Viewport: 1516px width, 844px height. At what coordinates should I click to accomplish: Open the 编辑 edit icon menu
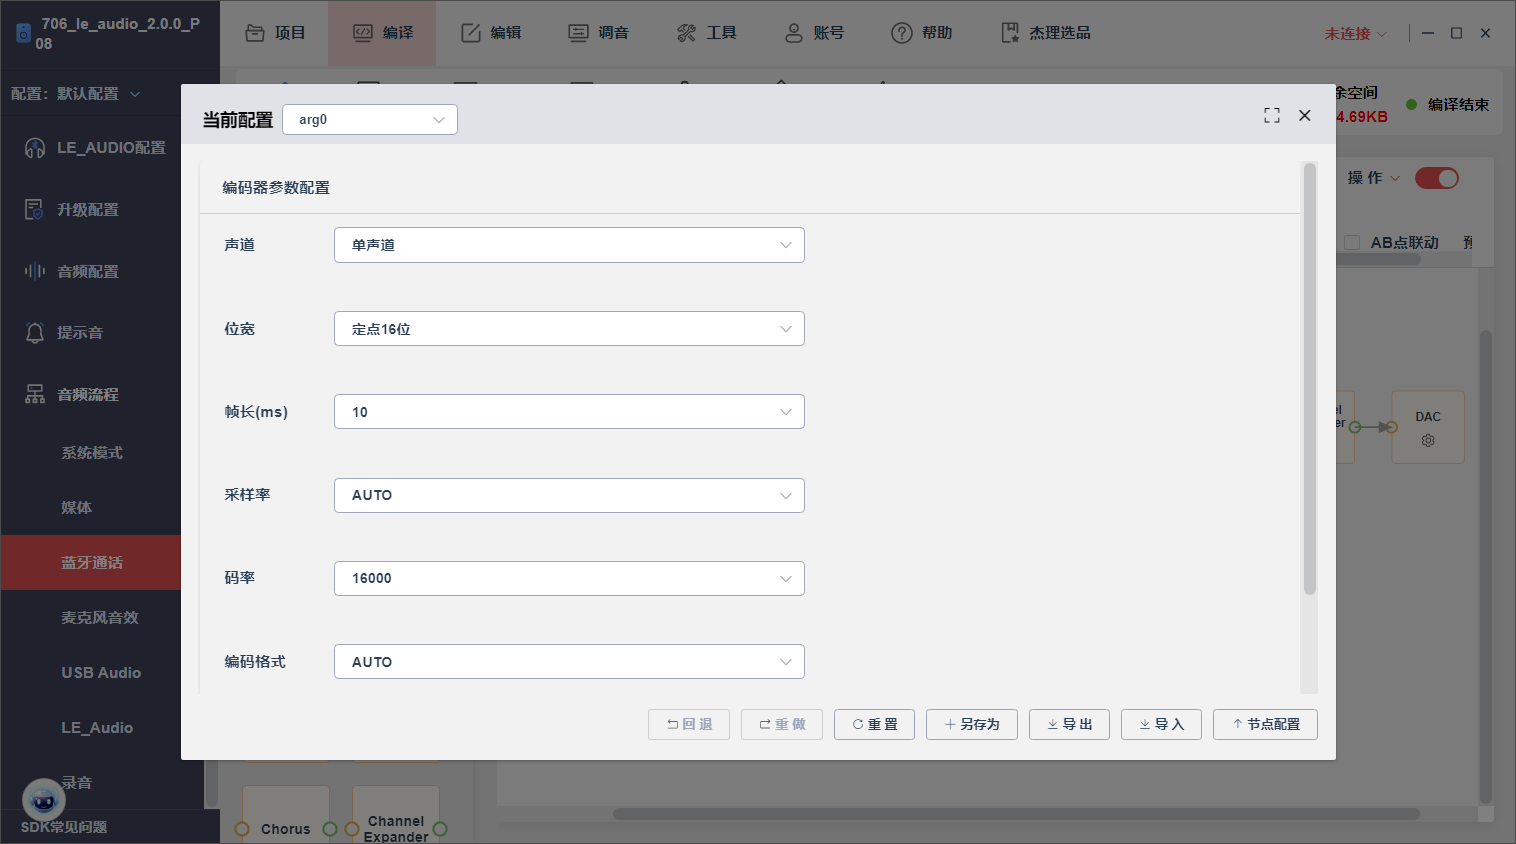click(x=471, y=33)
